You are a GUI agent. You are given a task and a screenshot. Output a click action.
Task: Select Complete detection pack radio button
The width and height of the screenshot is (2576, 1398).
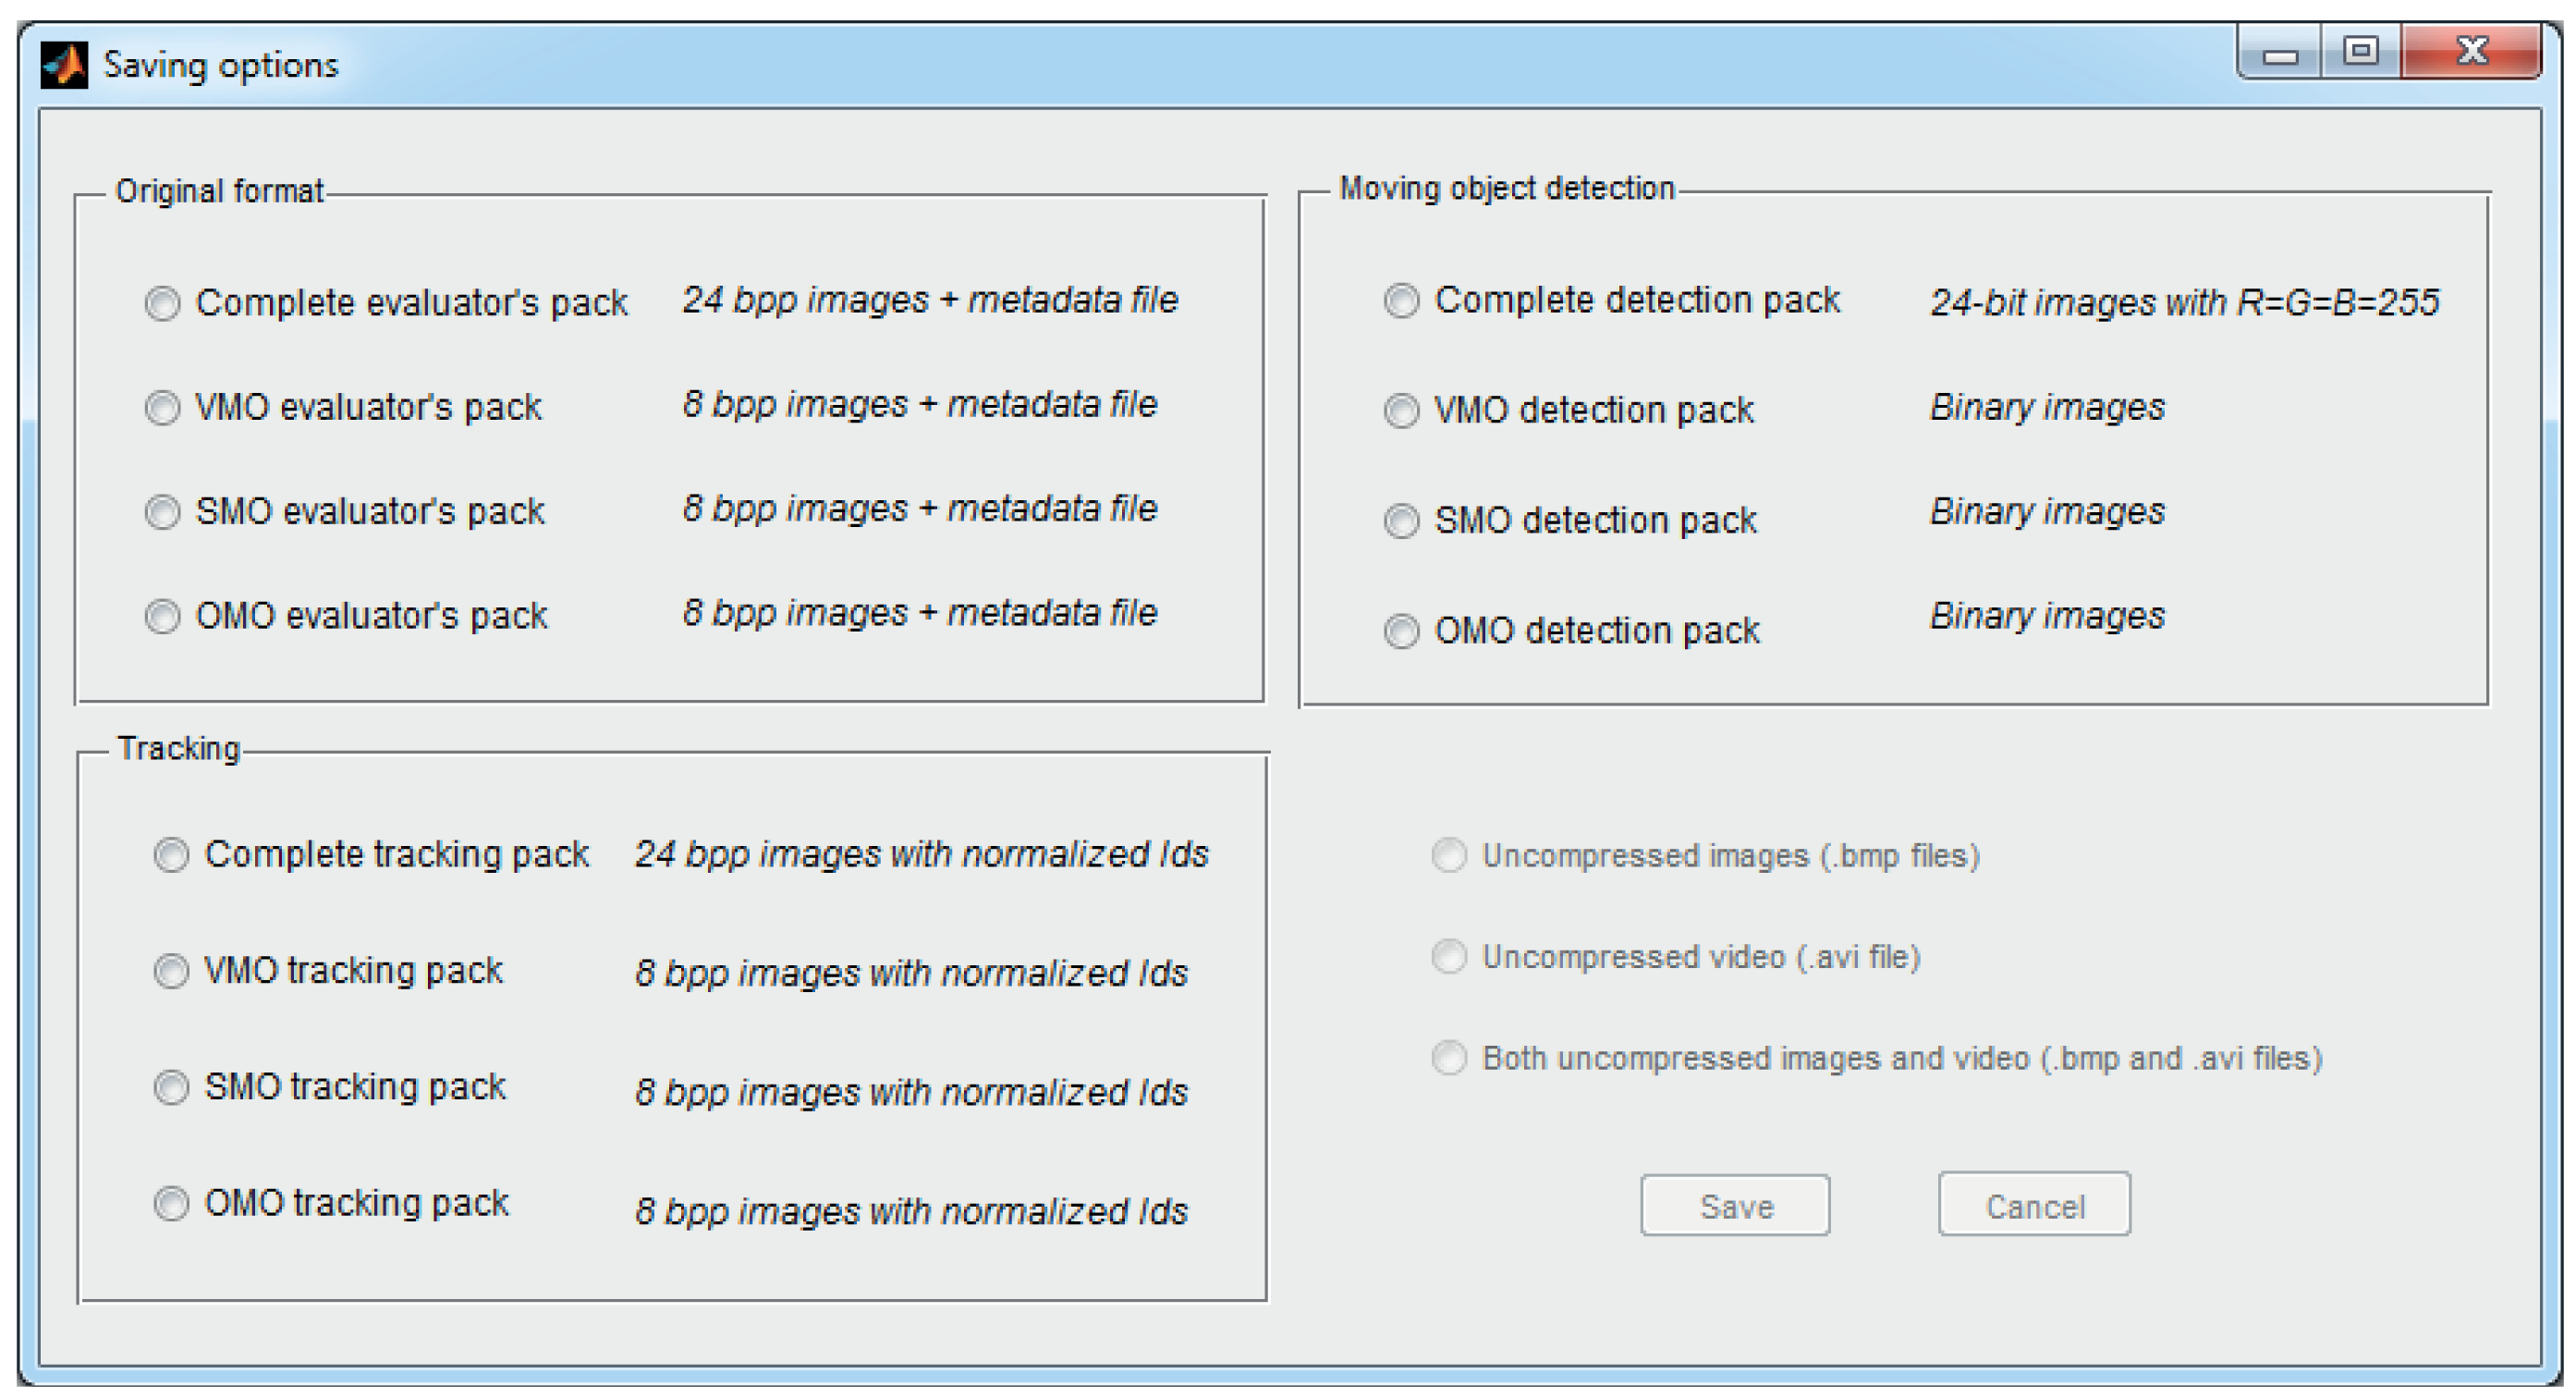pyautogui.click(x=1401, y=300)
